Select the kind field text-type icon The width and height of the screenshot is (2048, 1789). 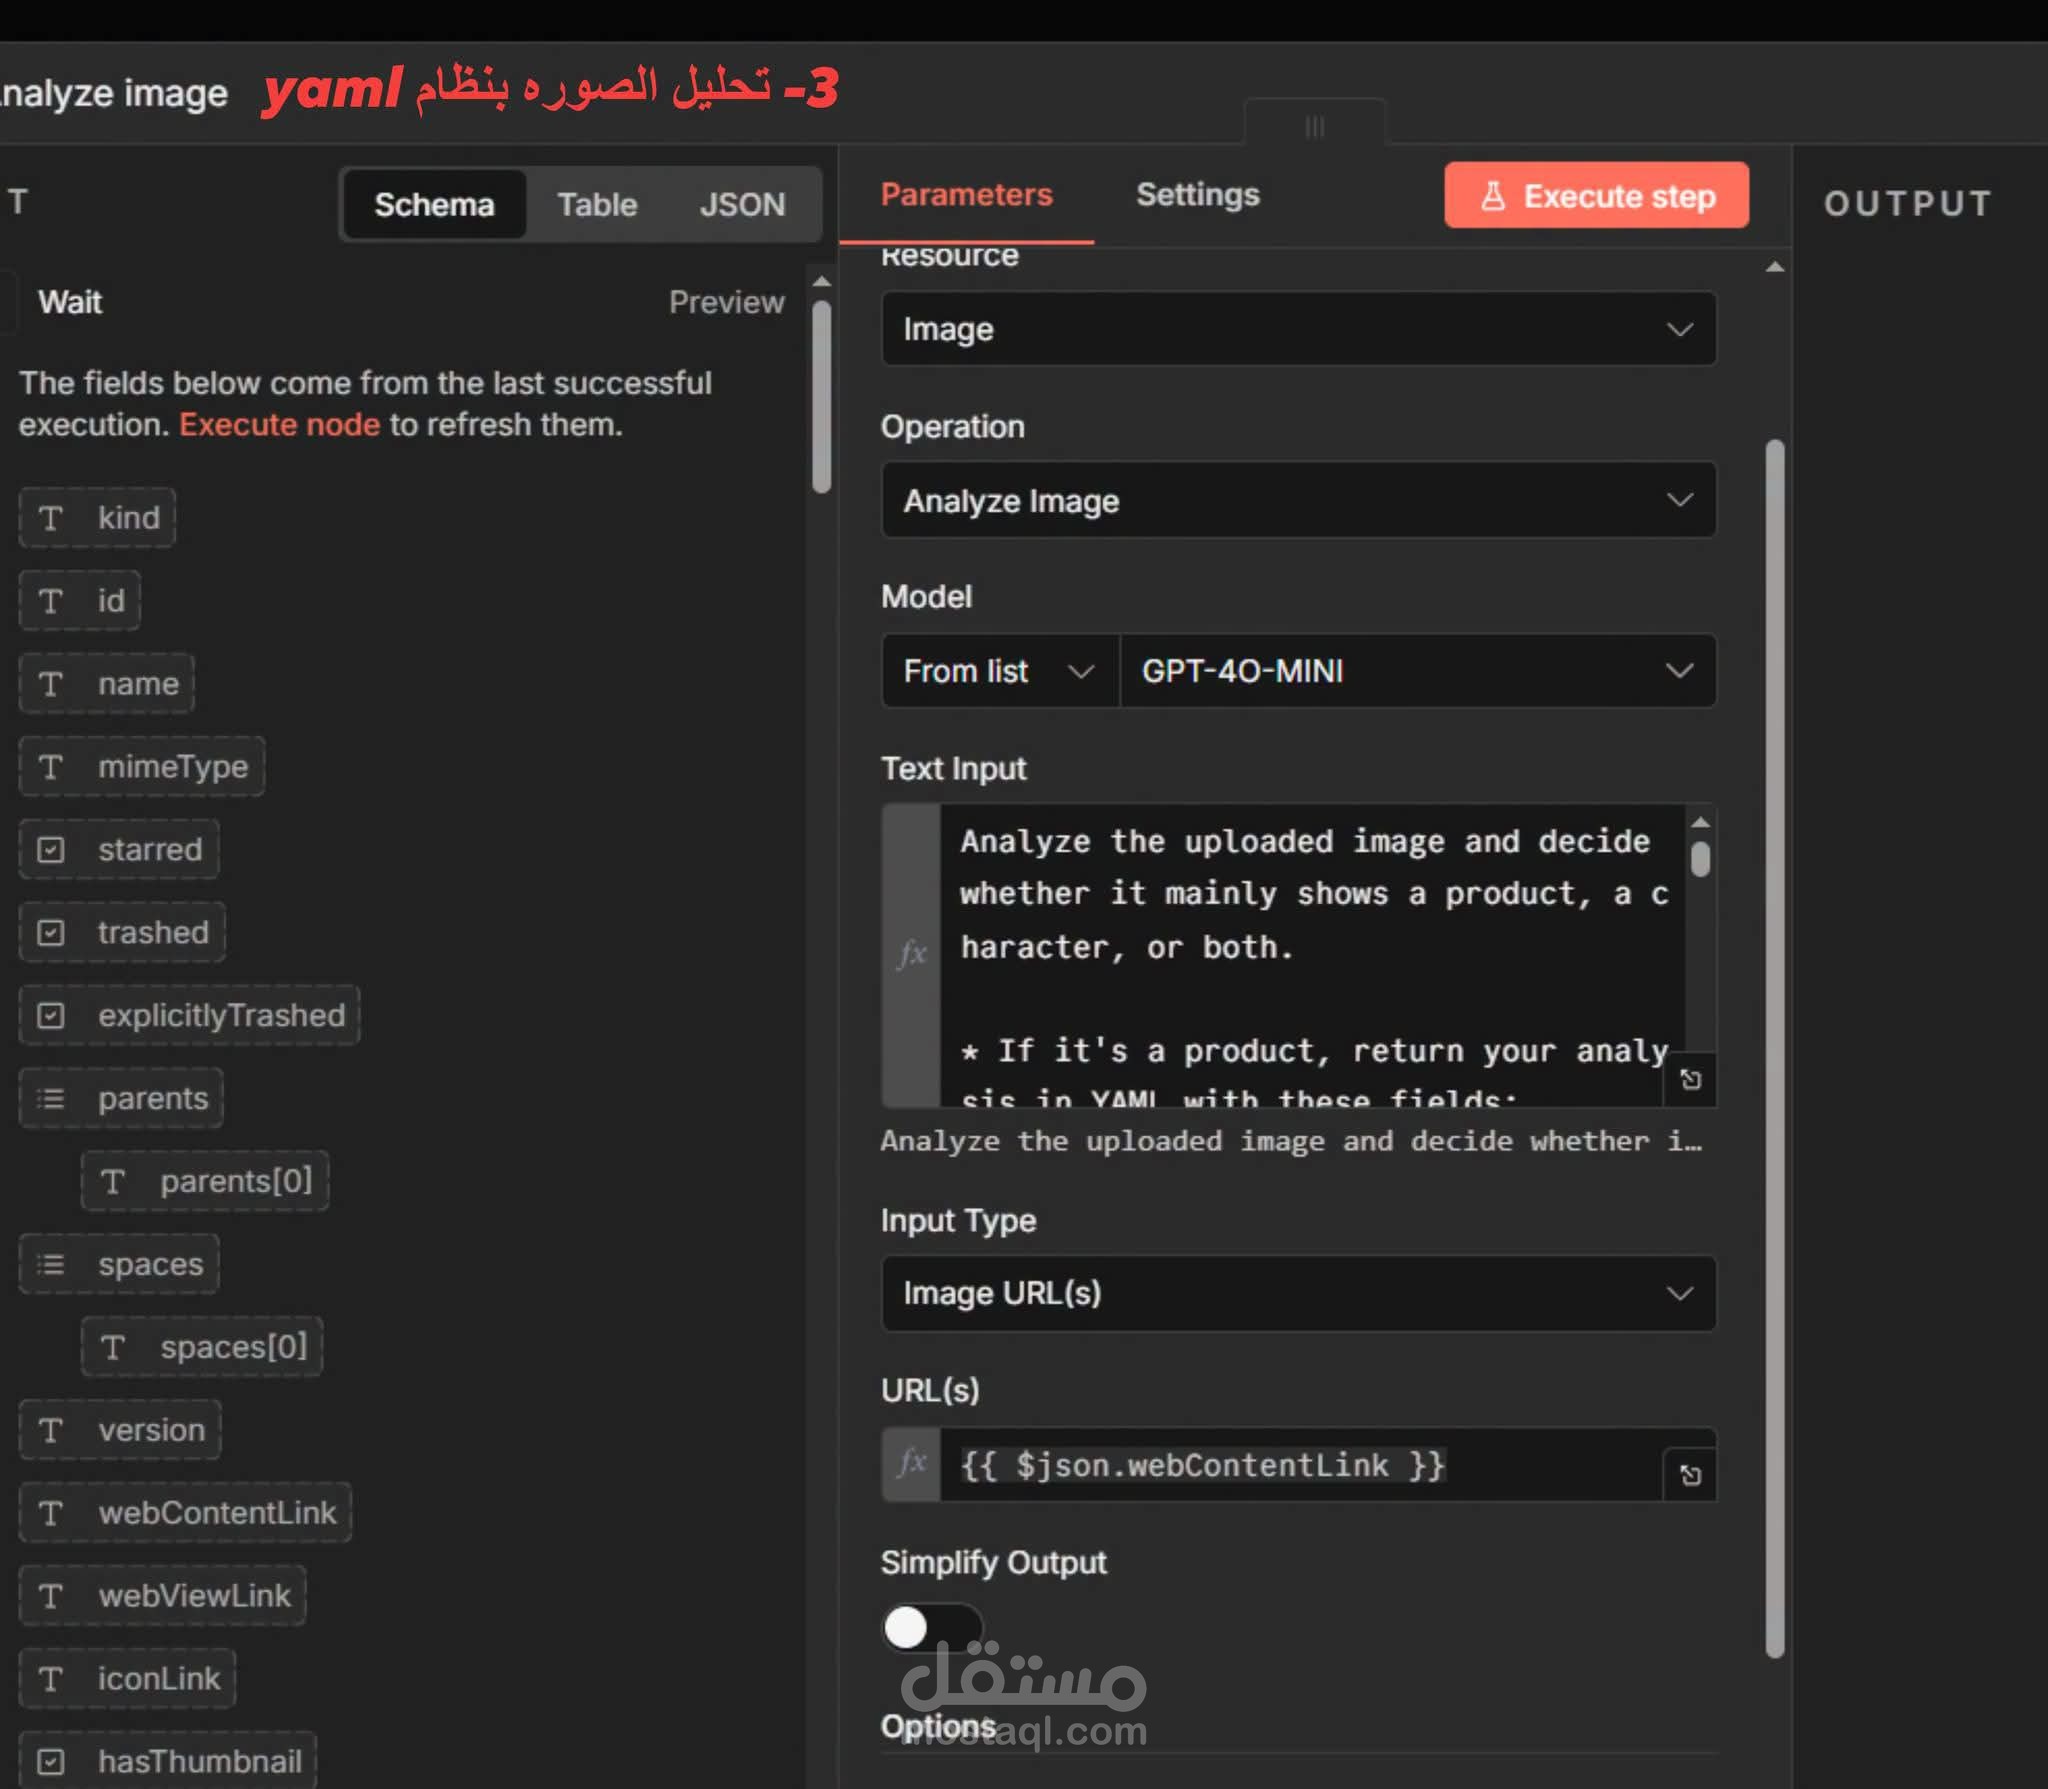[x=51, y=518]
